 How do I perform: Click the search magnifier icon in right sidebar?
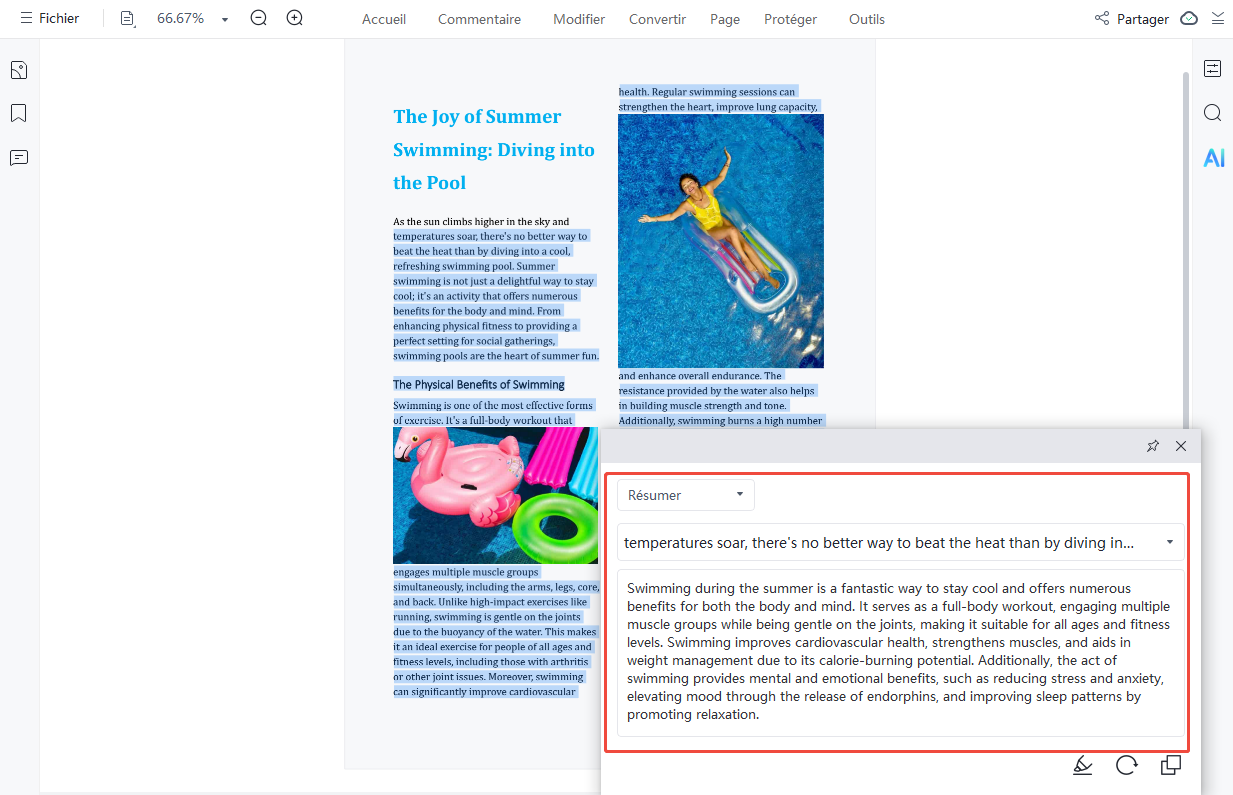point(1213,113)
